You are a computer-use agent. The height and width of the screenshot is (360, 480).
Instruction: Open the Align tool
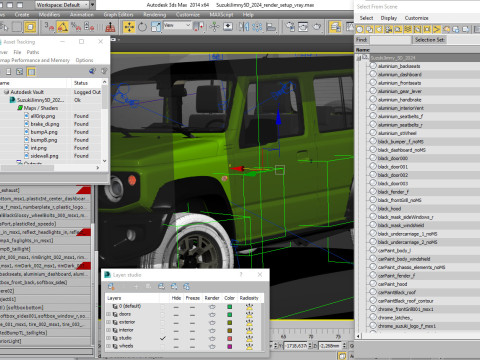(271, 27)
